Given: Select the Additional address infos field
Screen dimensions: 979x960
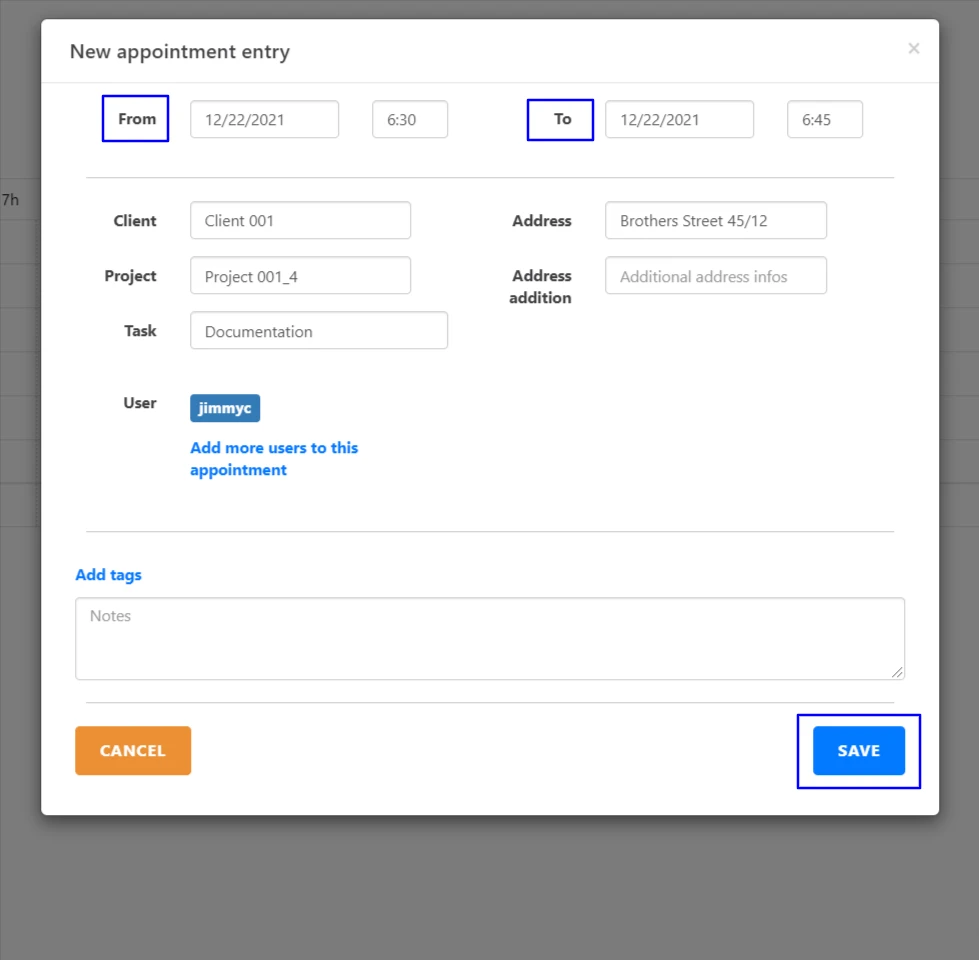Looking at the screenshot, I should (x=715, y=275).
